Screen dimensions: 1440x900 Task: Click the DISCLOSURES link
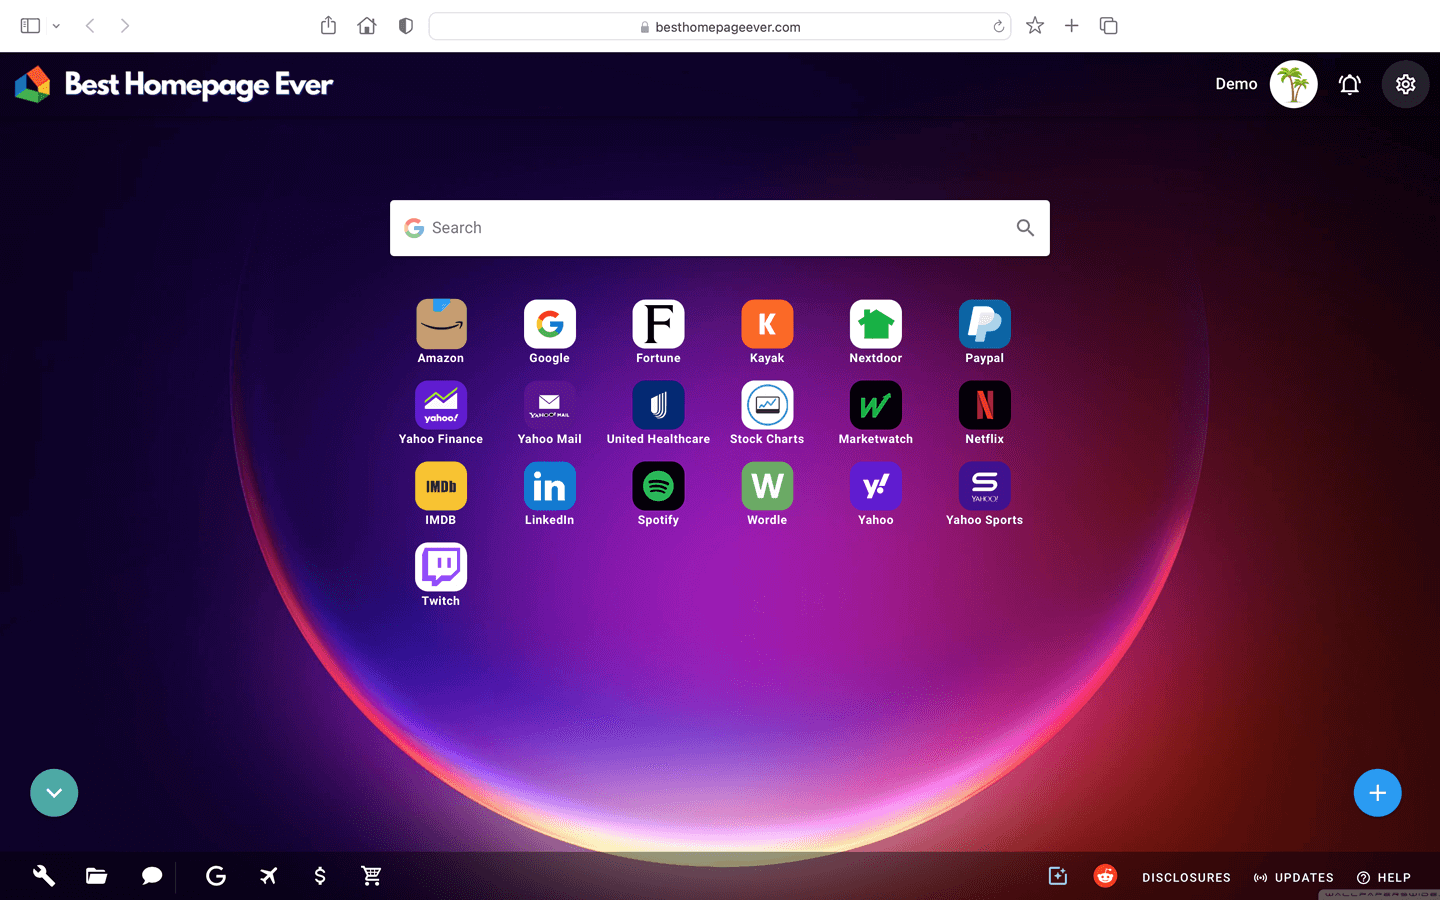pos(1186,877)
